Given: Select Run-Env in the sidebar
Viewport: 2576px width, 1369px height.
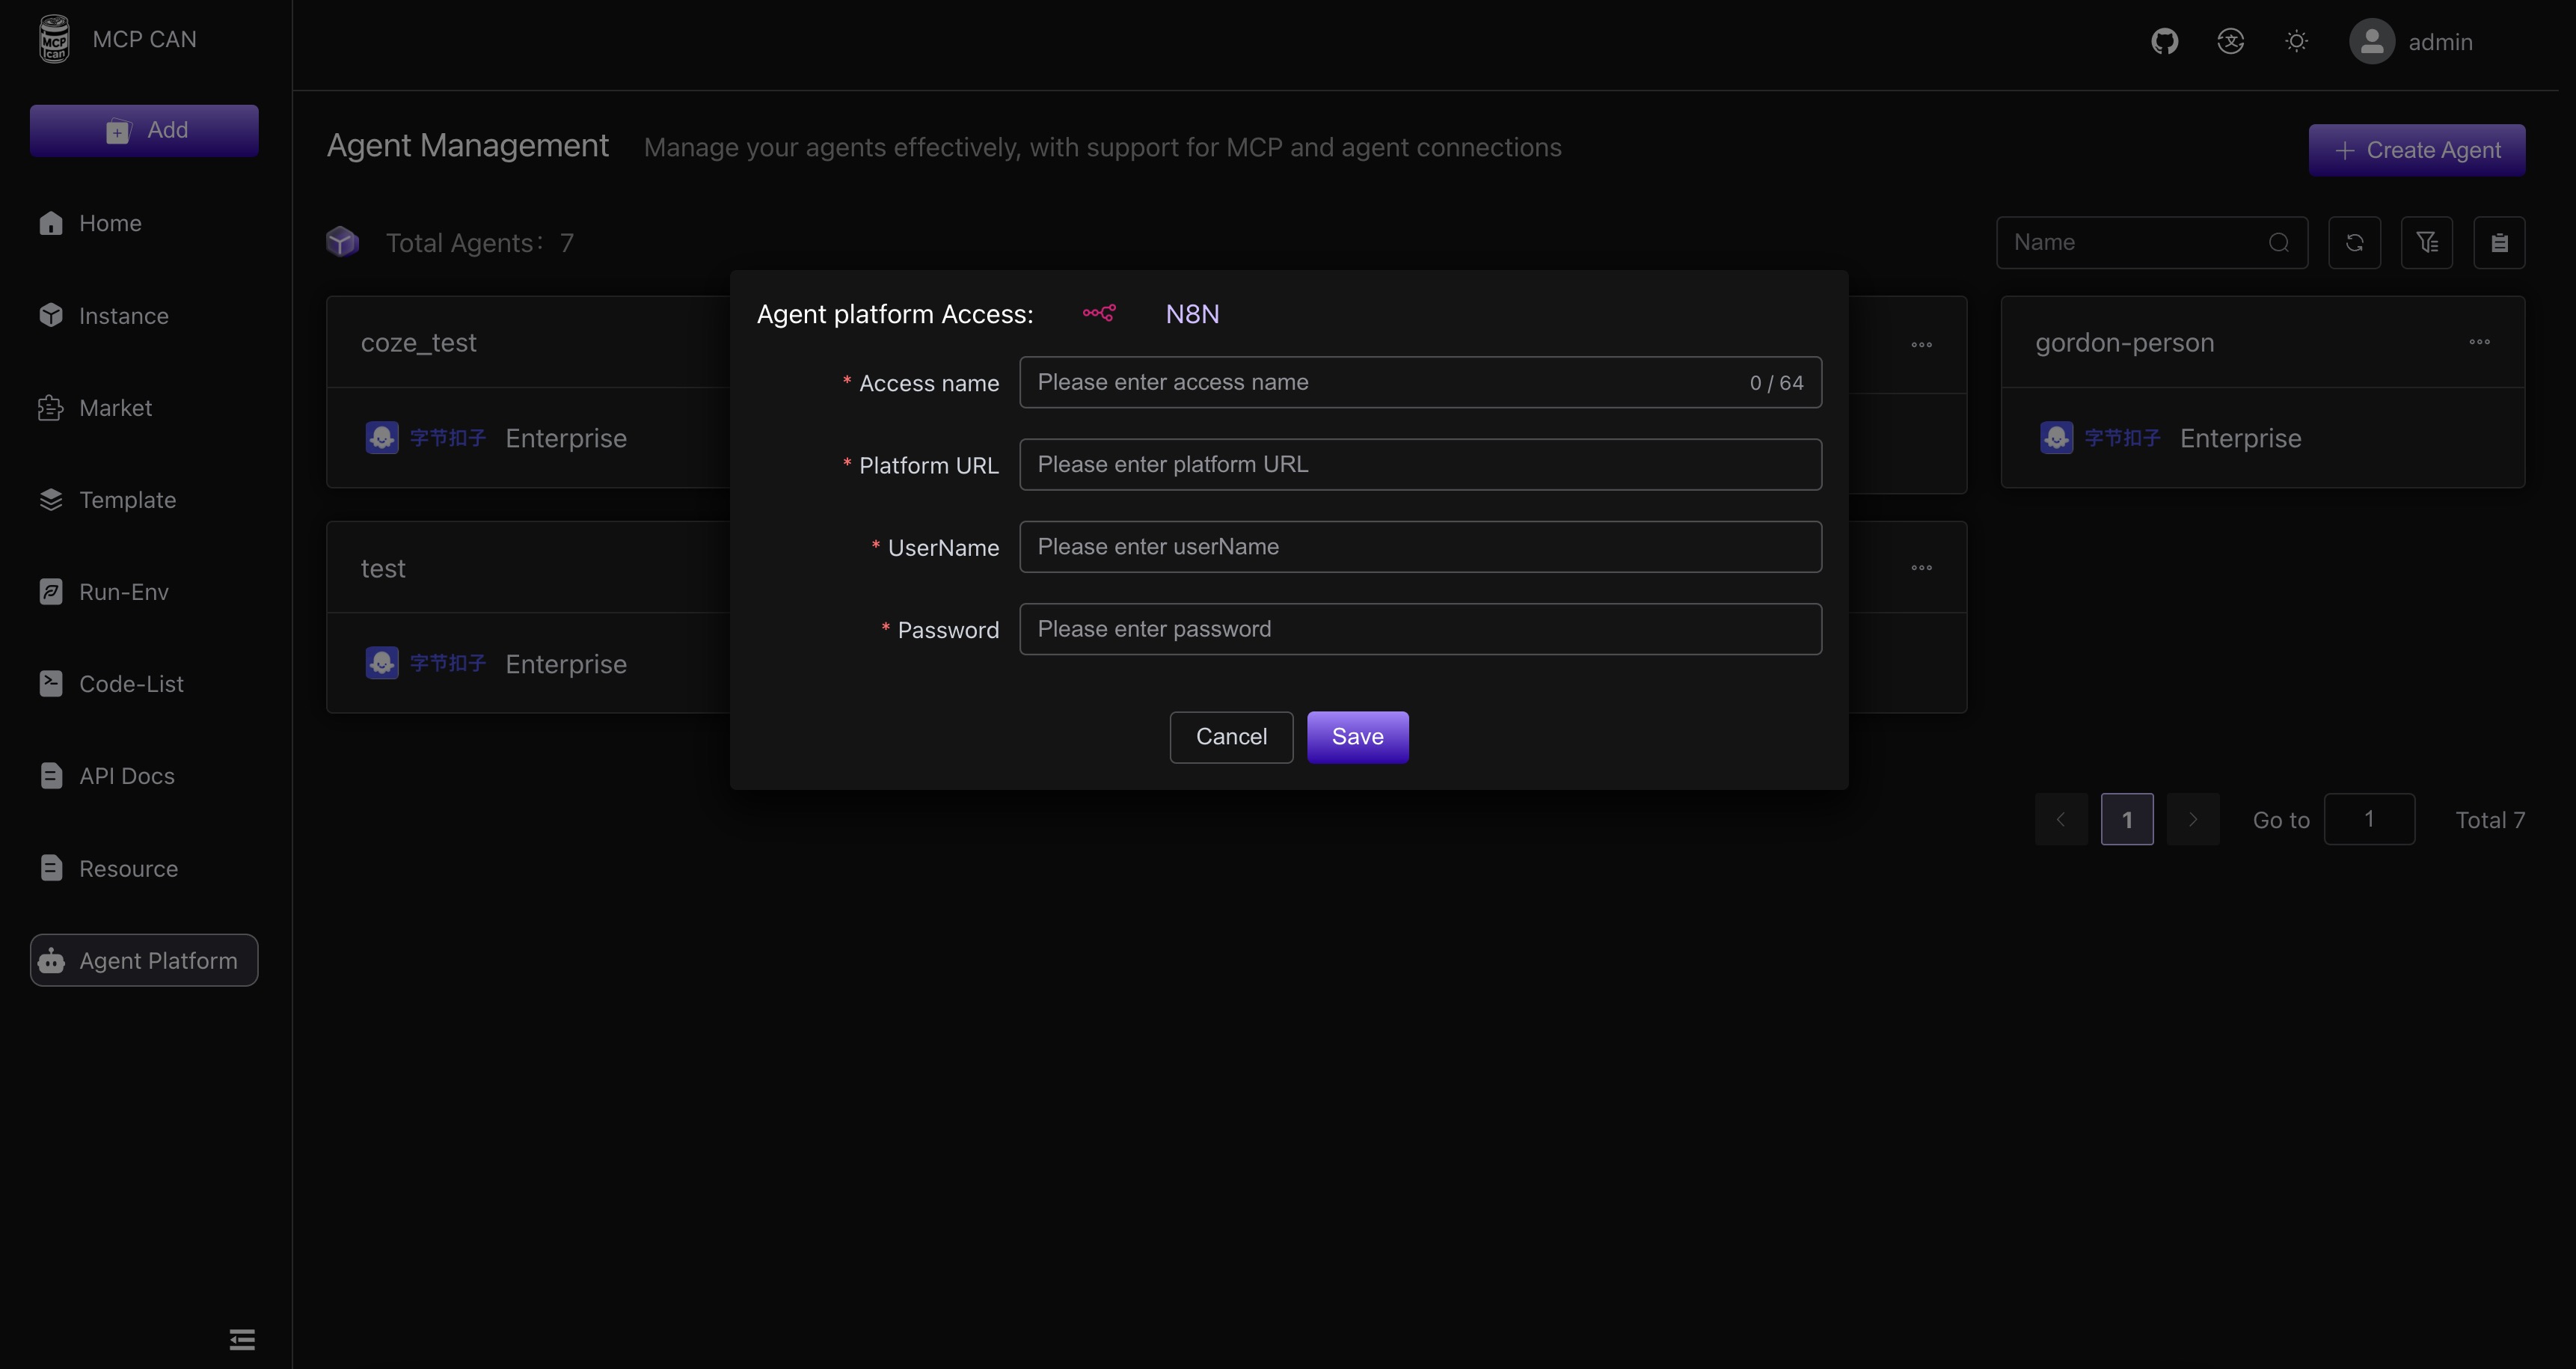Looking at the screenshot, I should tap(123, 592).
